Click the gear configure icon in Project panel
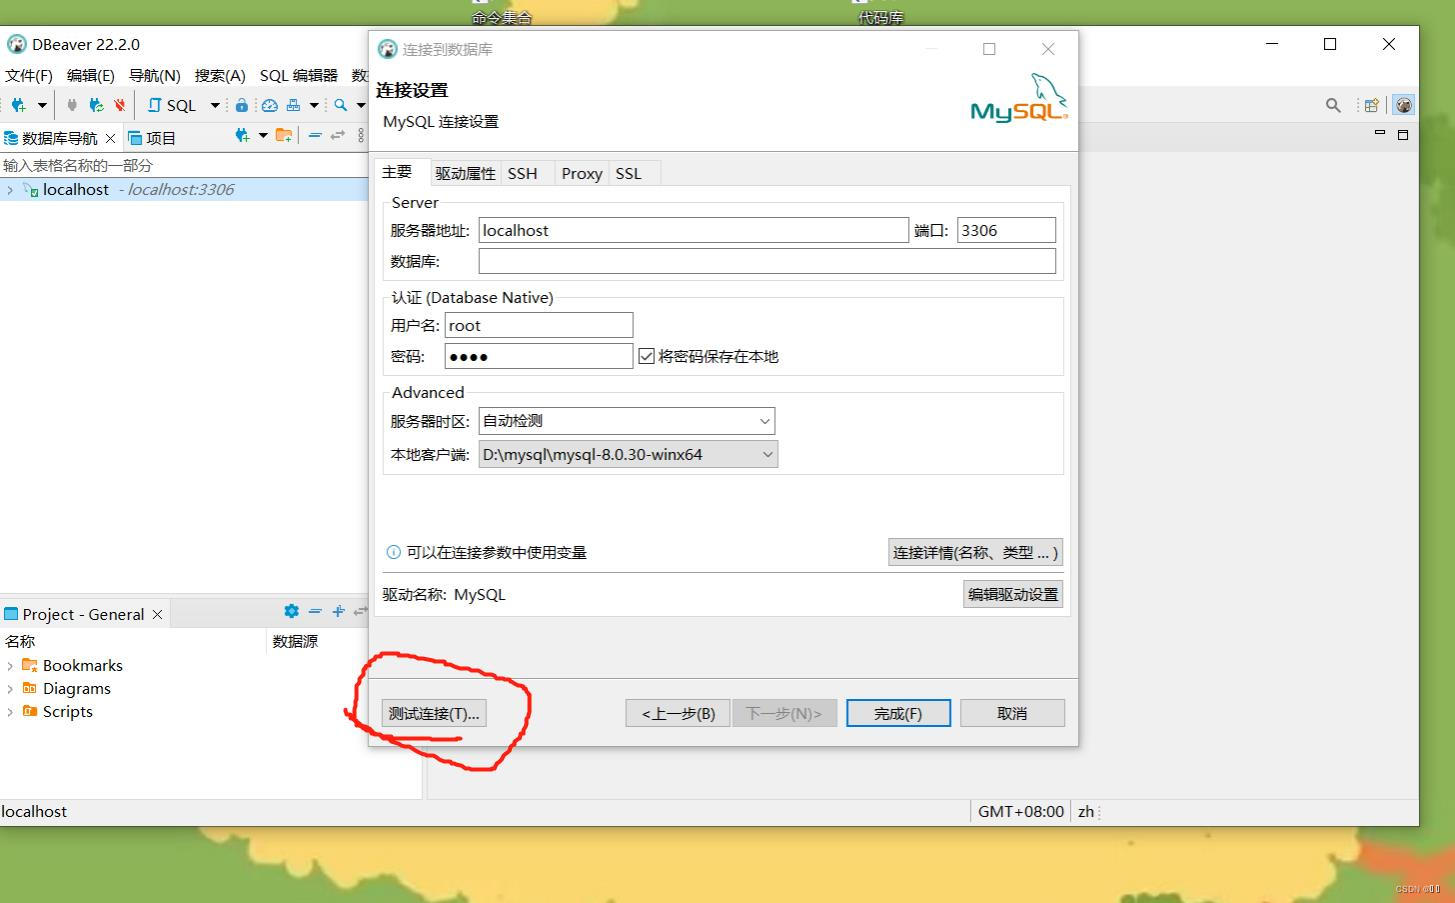This screenshot has width=1455, height=903. click(292, 611)
